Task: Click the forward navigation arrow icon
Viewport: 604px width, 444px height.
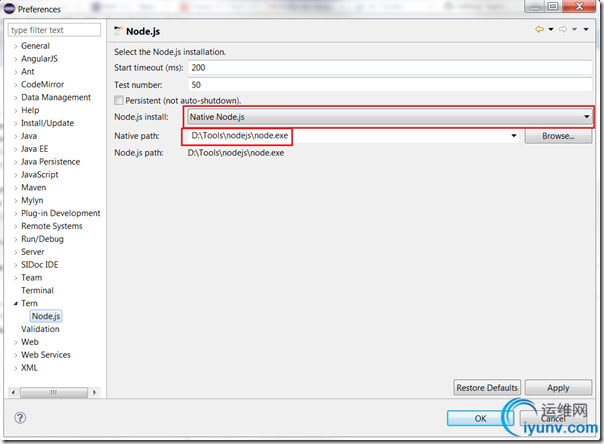Action: (x=563, y=29)
